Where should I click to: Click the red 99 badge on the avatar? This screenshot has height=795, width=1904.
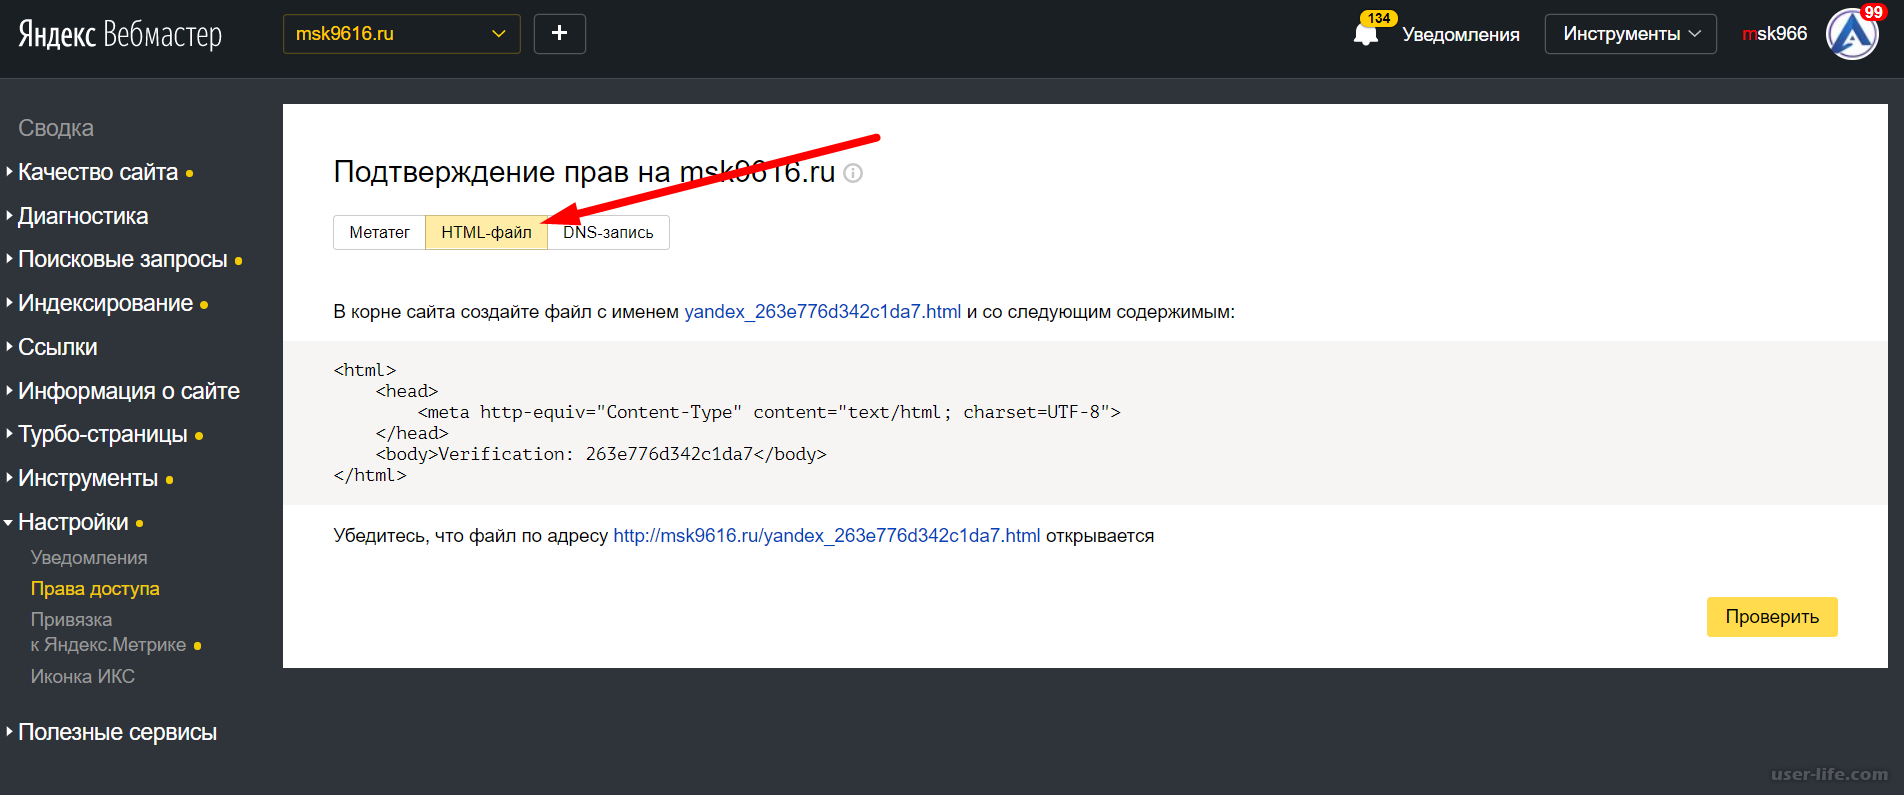click(x=1873, y=12)
